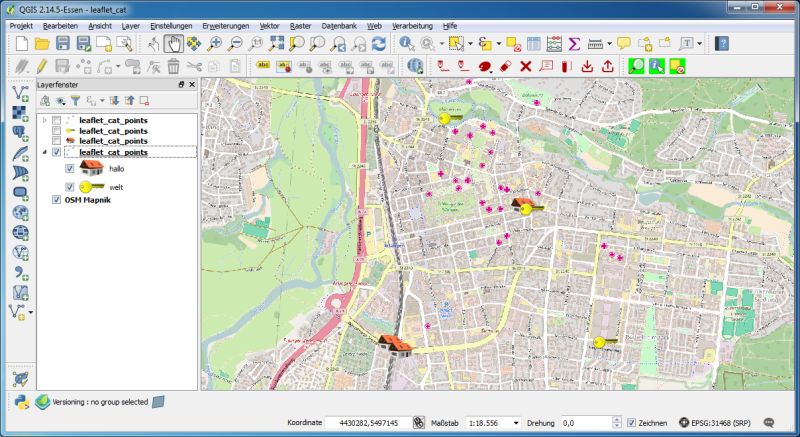Click the Drehung value field
Image resolution: width=800 pixels, height=437 pixels.
pos(586,423)
